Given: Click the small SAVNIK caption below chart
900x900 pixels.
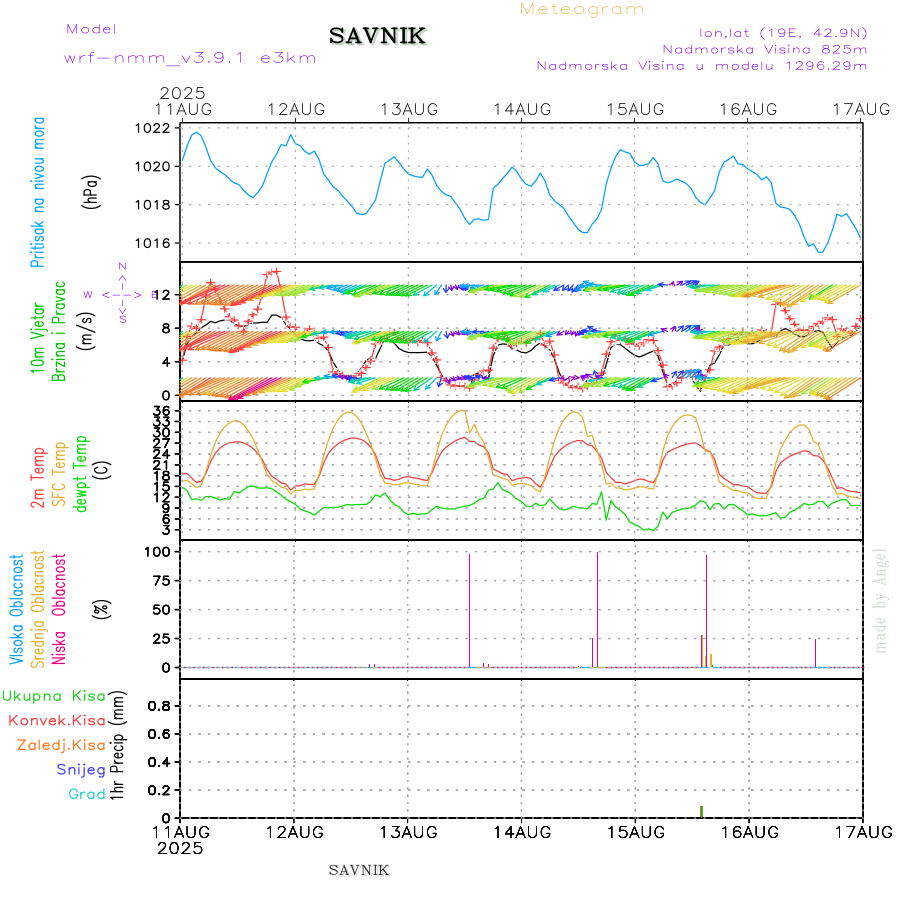Looking at the screenshot, I should 359,870.
